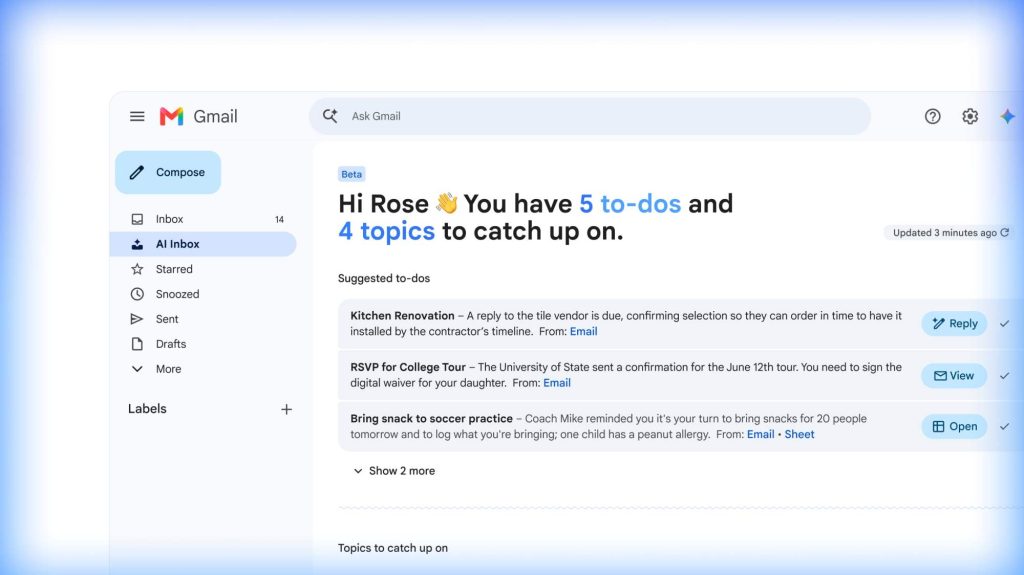Open the Snoozed folder
This screenshot has width=1024, height=575.
[x=203, y=294]
